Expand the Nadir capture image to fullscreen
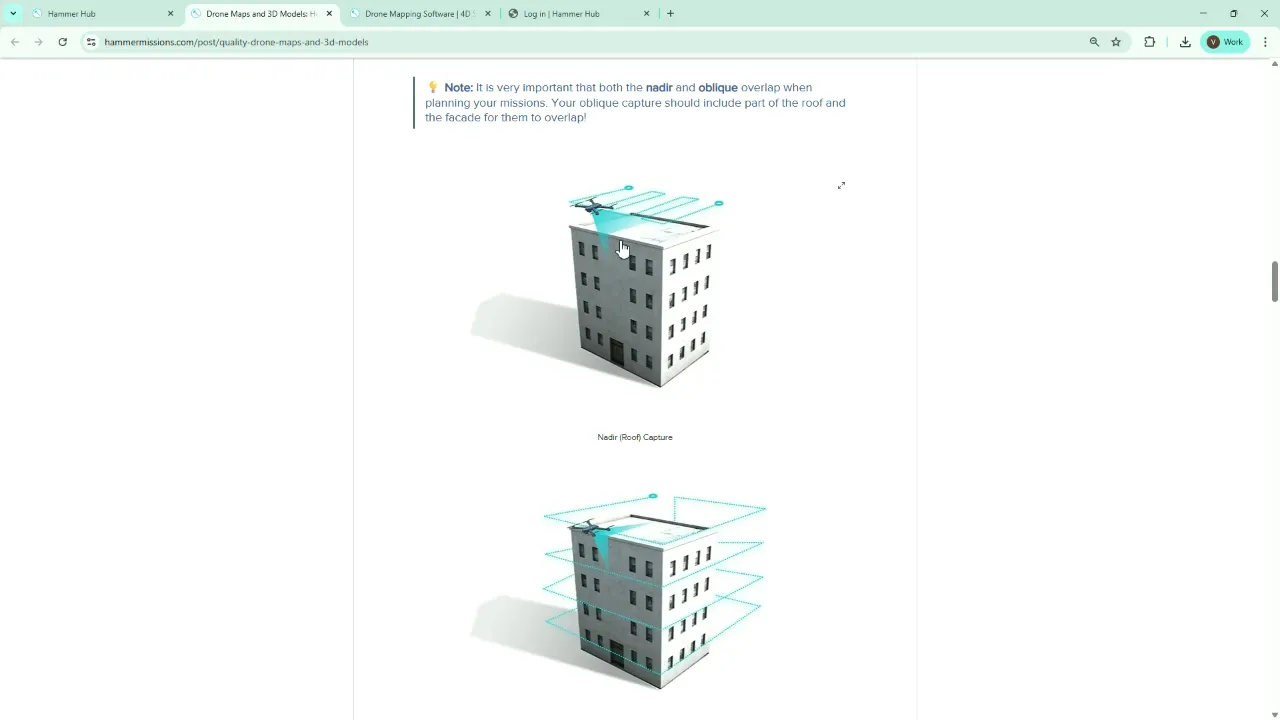This screenshot has height=720, width=1280. click(841, 185)
